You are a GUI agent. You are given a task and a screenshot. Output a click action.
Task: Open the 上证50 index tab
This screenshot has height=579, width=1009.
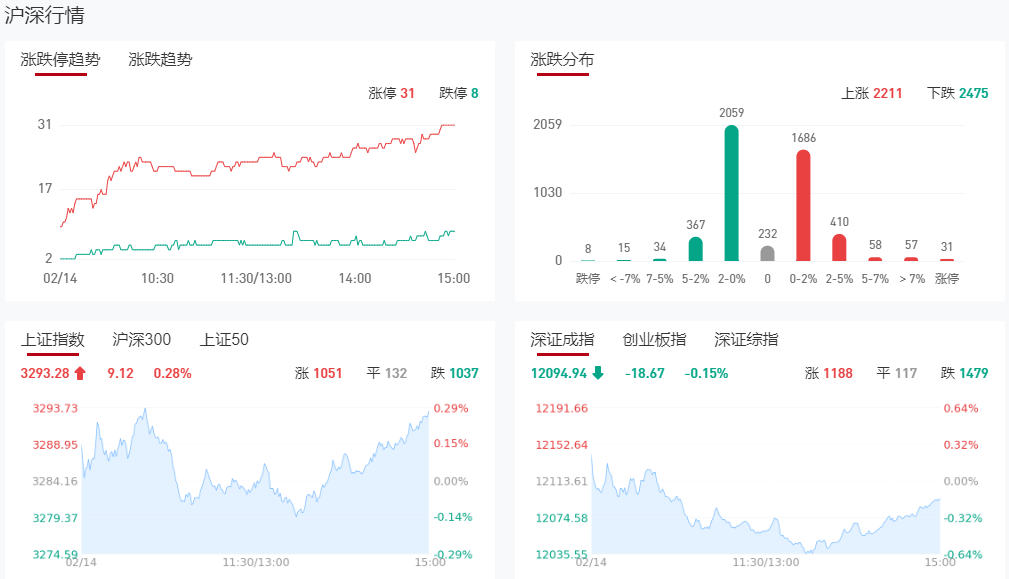(224, 340)
